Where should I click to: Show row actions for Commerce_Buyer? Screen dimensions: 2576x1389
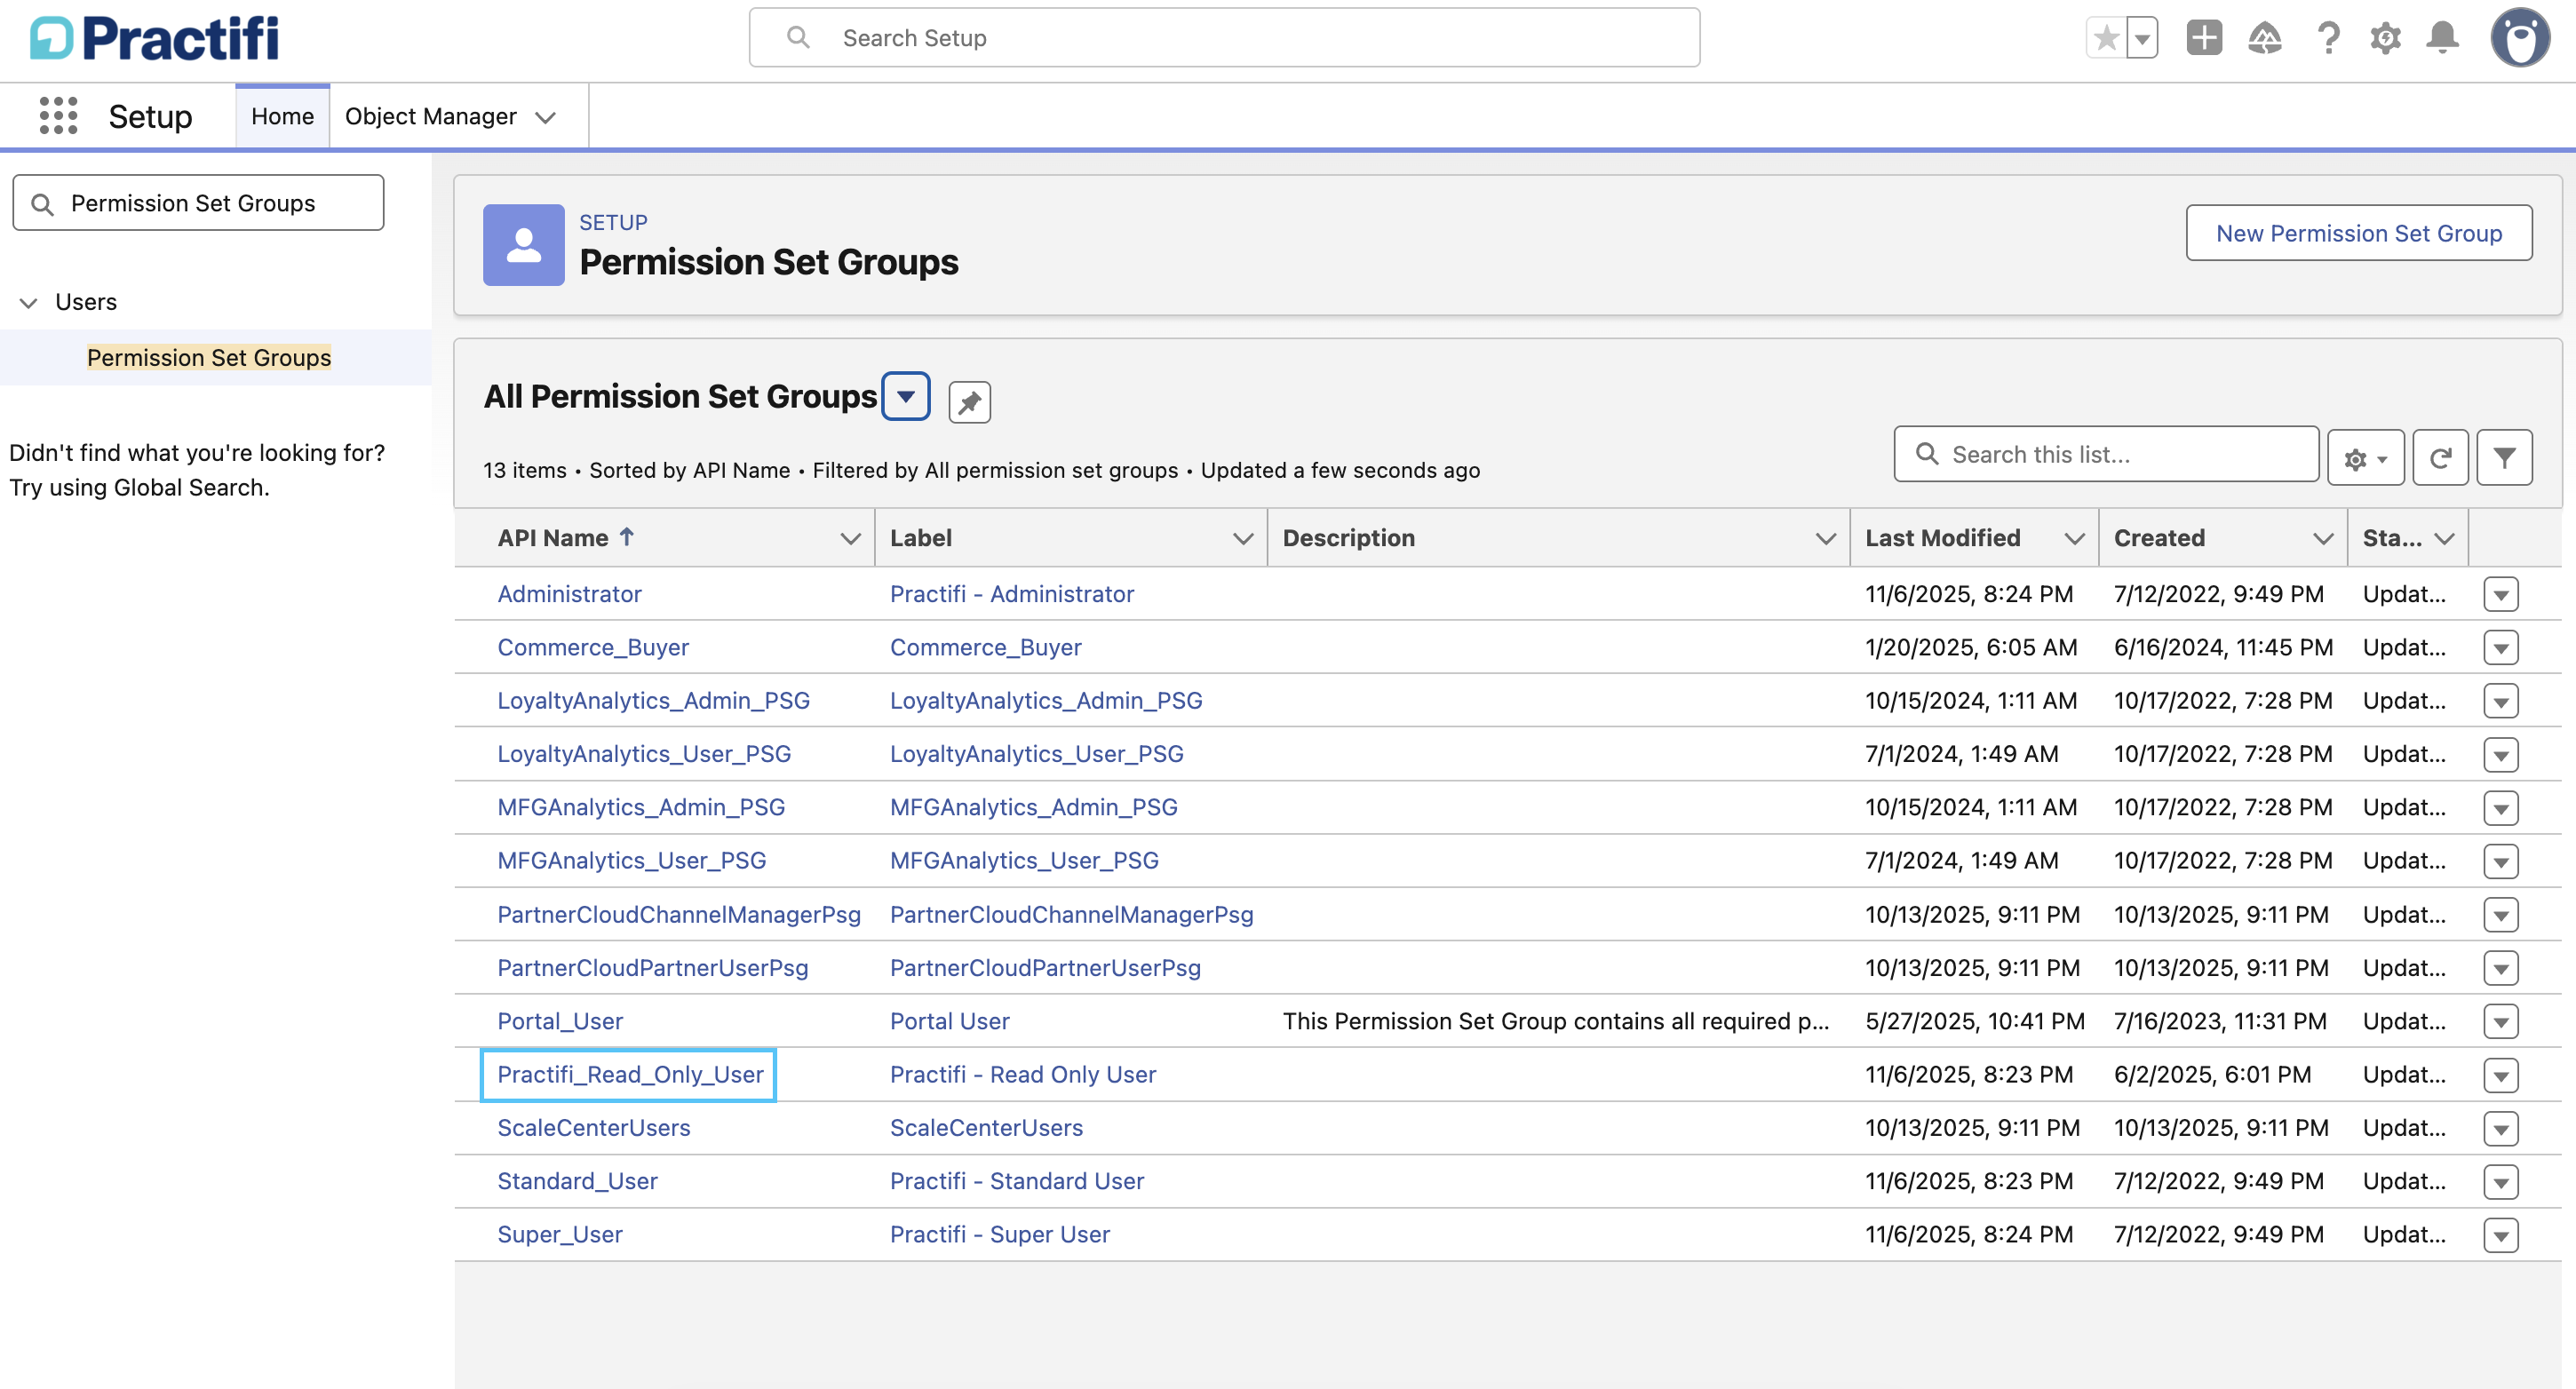2500,647
